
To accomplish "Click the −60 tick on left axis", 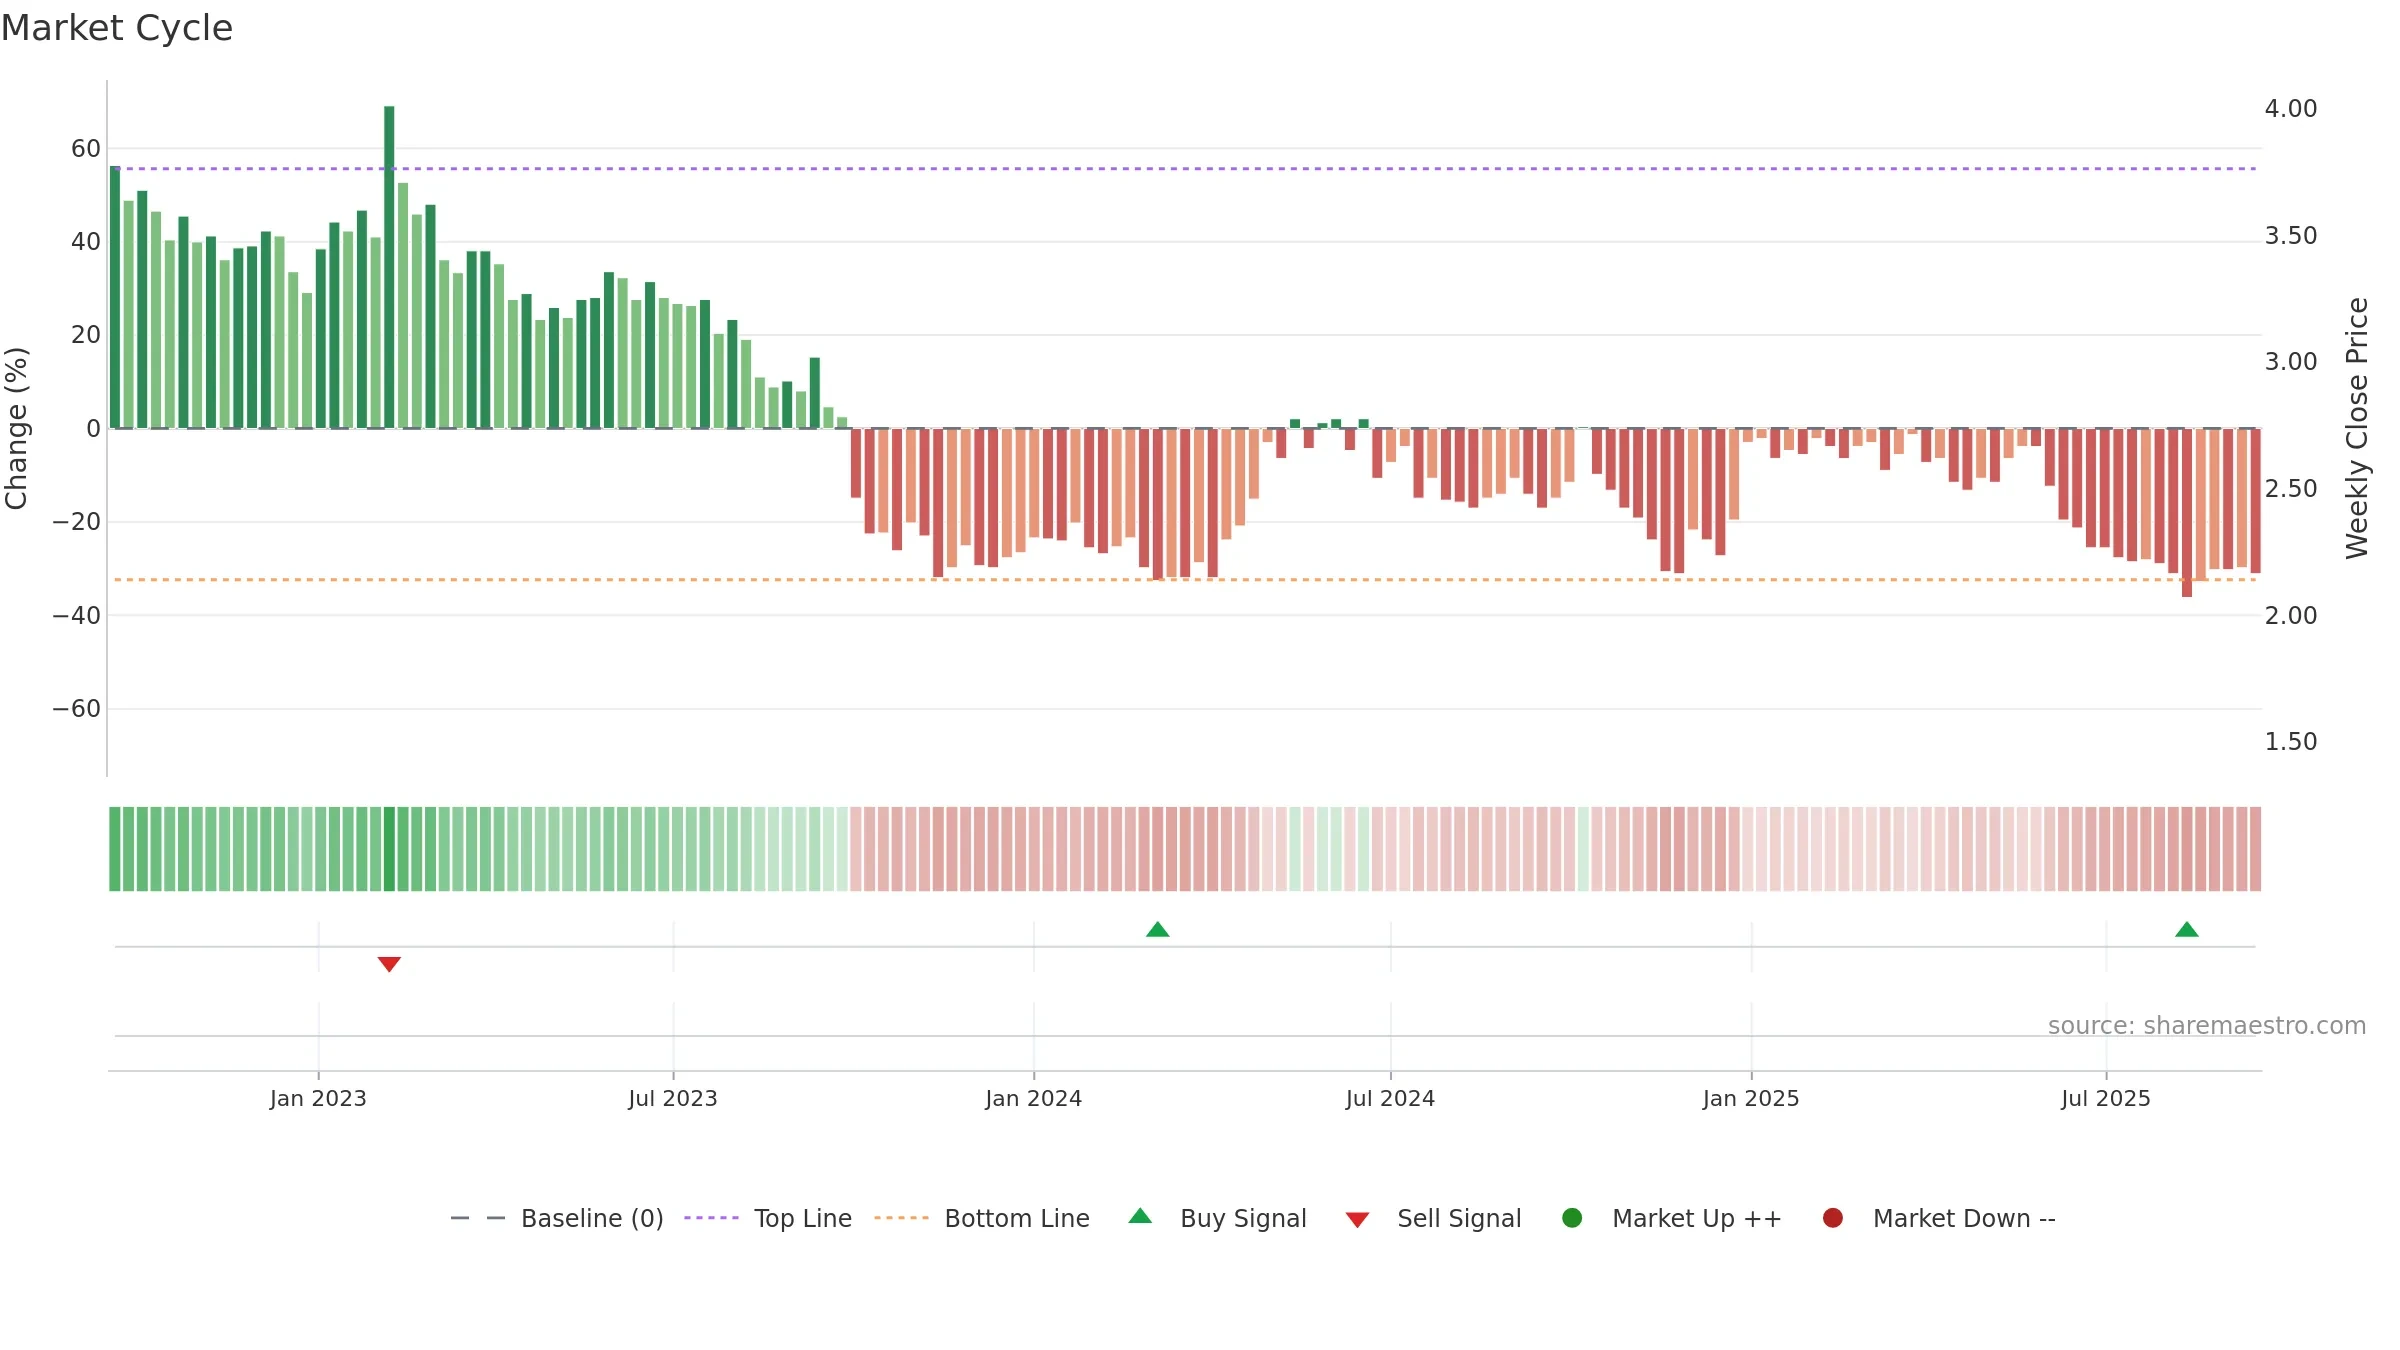I will [77, 709].
